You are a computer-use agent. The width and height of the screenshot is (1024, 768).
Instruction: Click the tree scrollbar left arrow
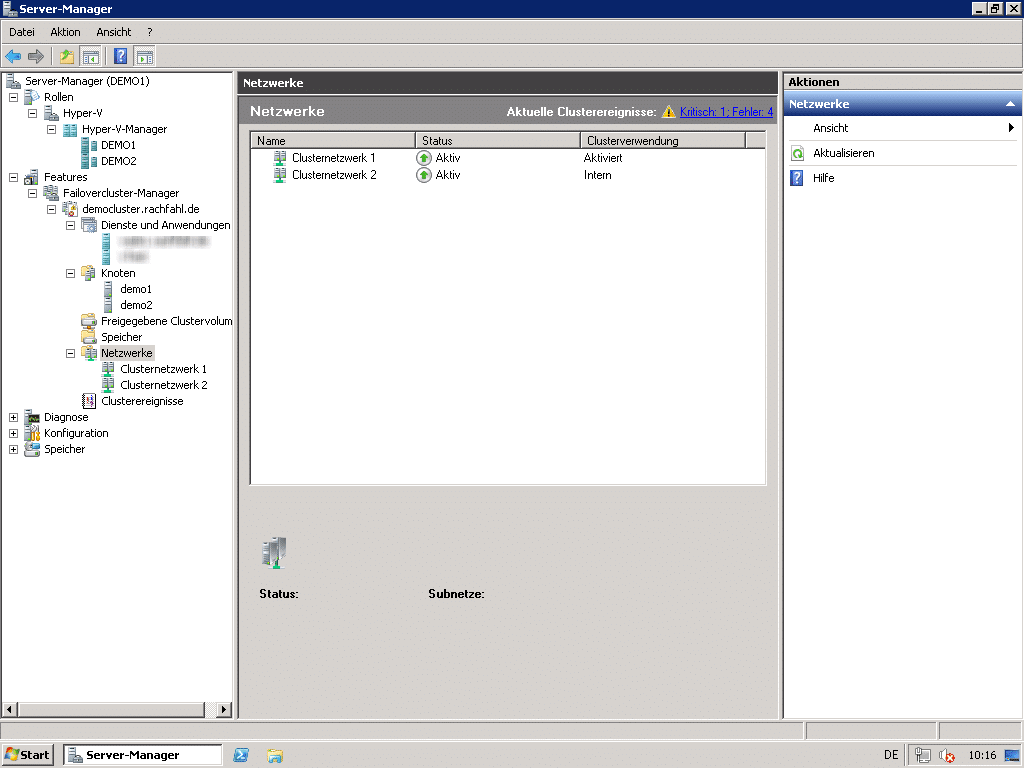(9, 709)
